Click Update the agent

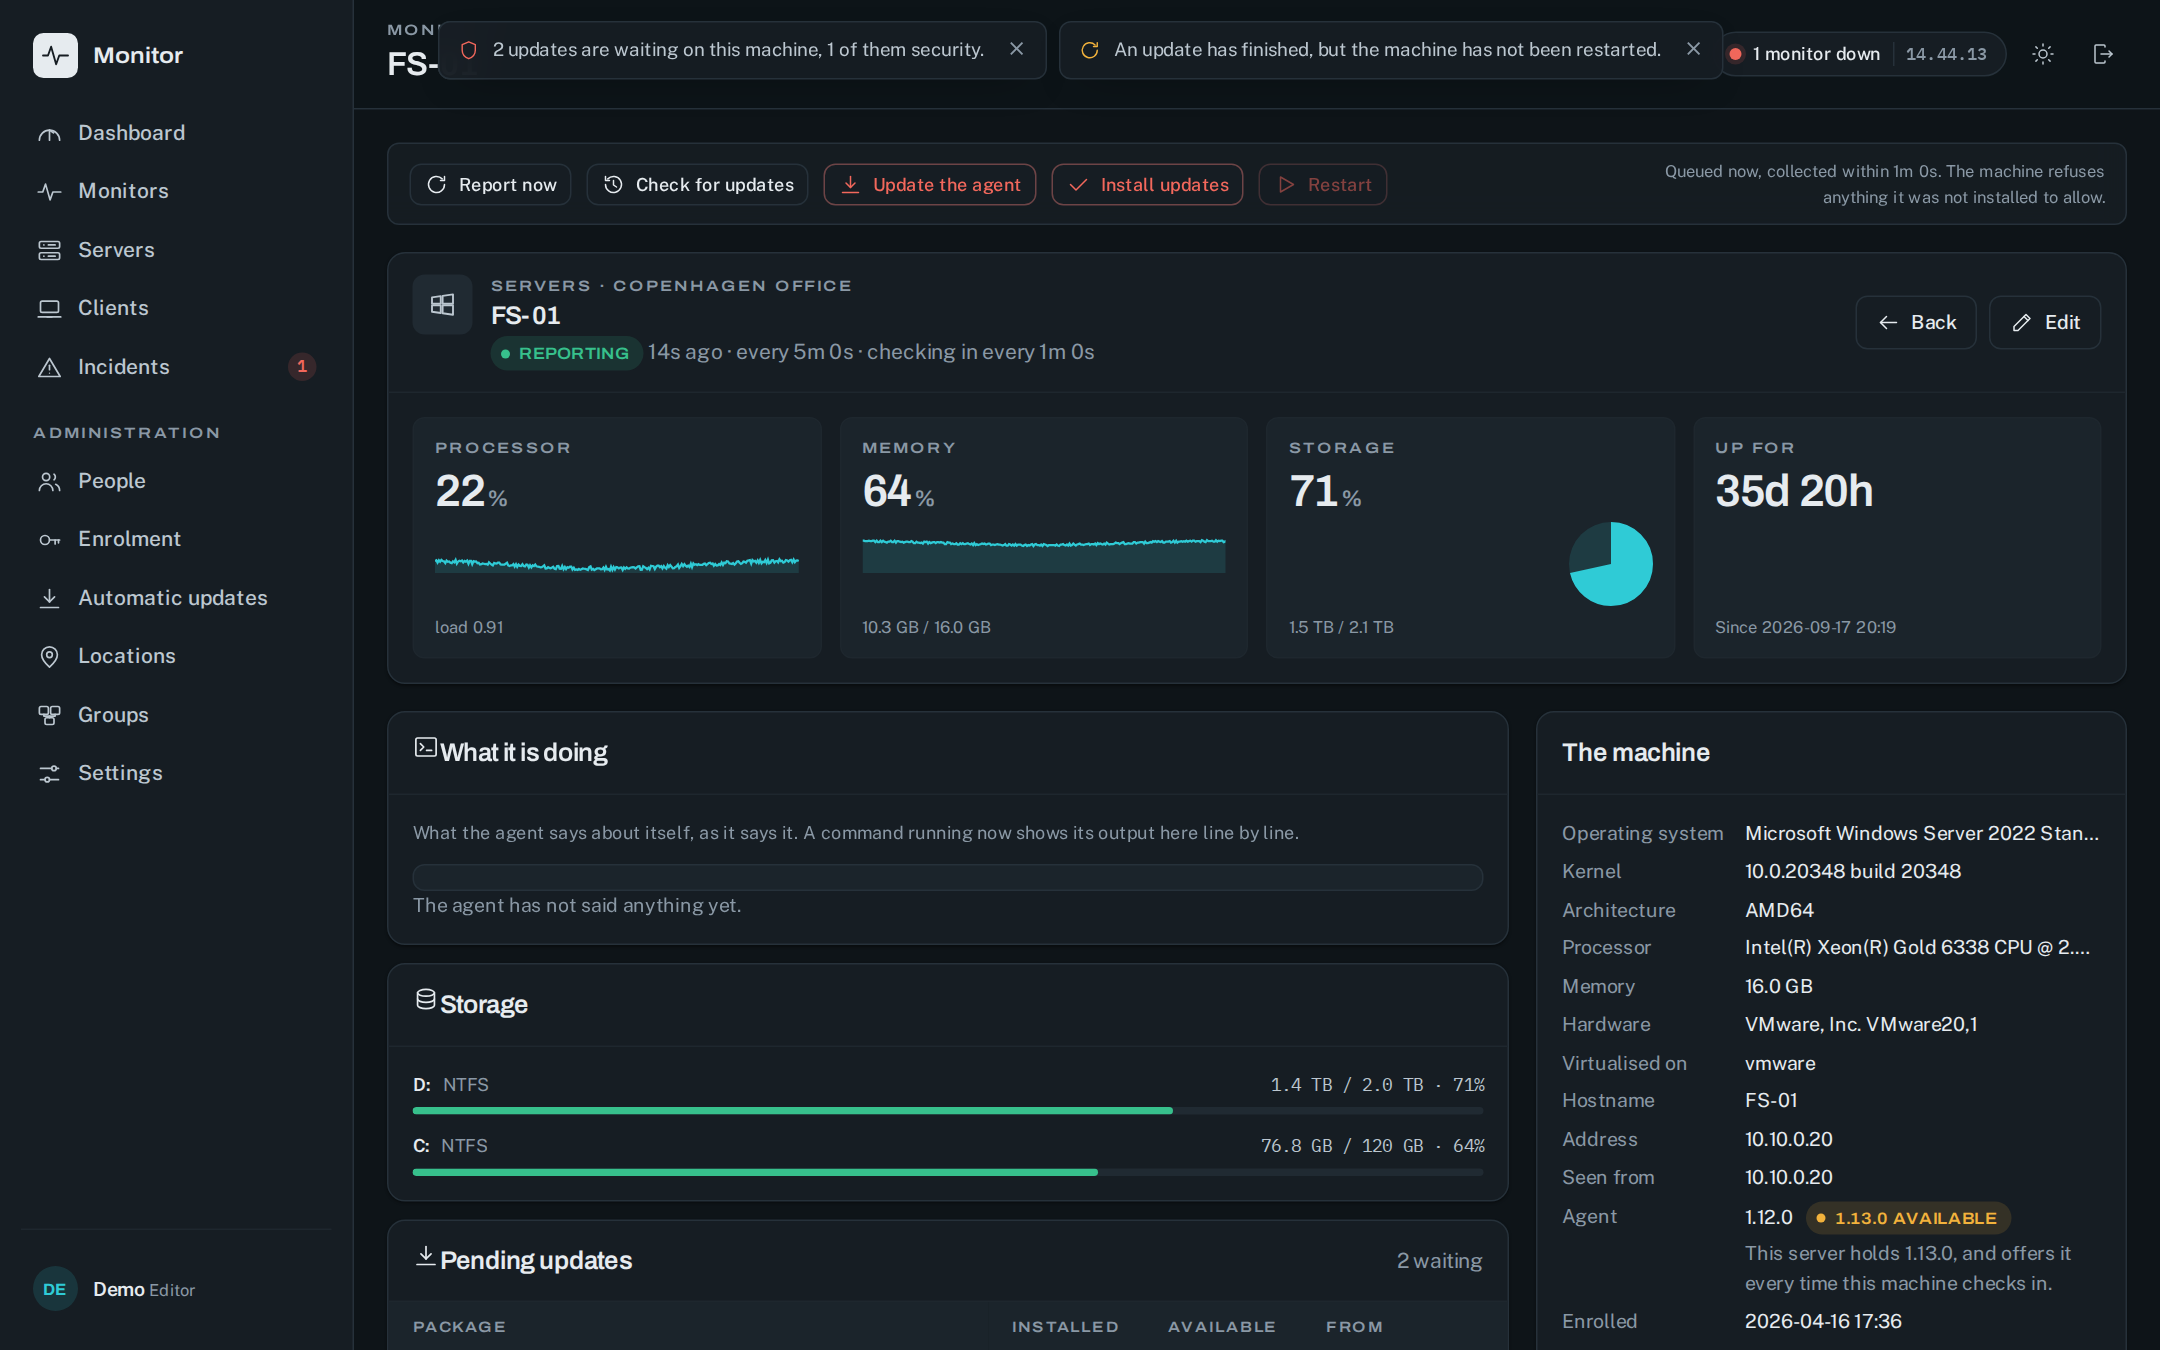[930, 185]
